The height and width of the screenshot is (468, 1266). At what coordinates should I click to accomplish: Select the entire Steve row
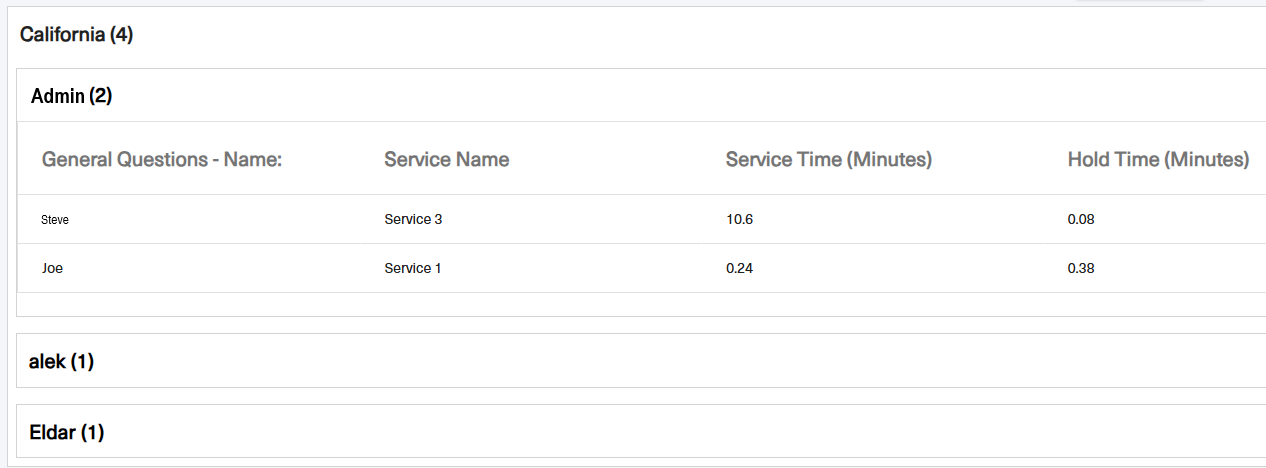tap(642, 219)
